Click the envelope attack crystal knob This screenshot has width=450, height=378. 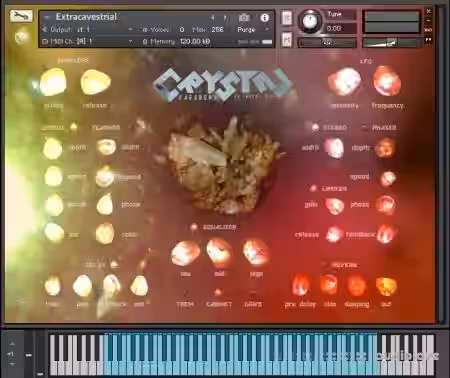coord(53,82)
